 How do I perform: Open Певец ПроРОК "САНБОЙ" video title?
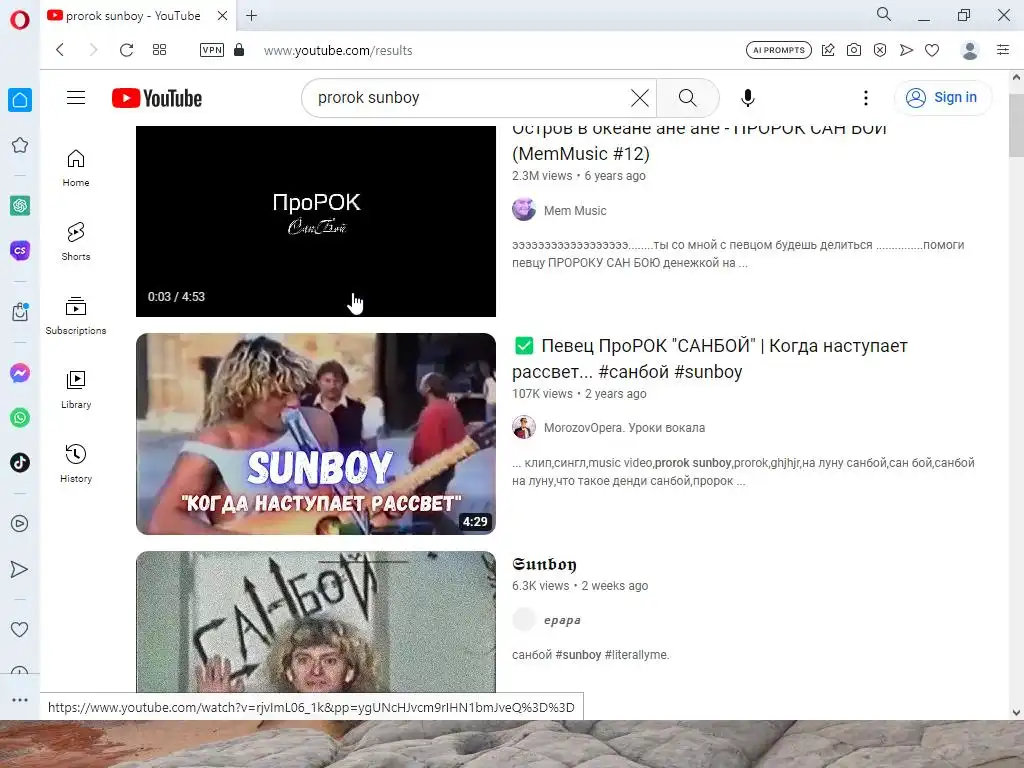point(710,359)
